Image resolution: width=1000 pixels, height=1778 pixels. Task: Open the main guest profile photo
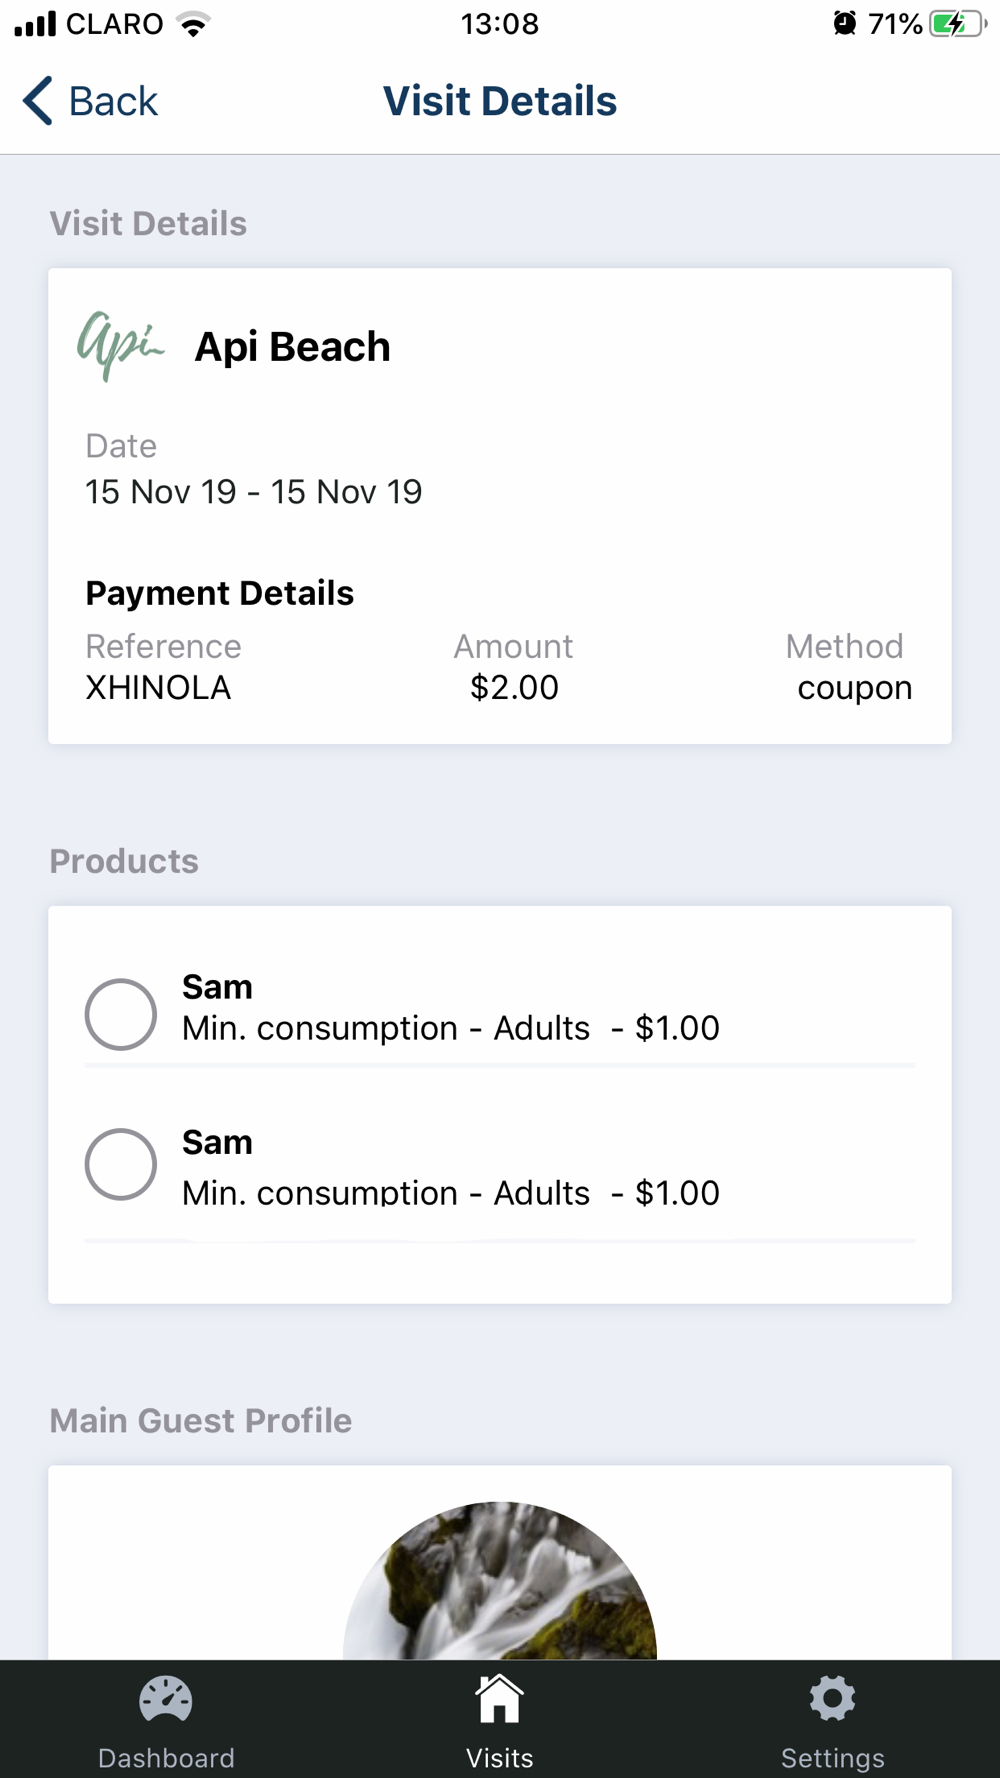(x=500, y=1580)
